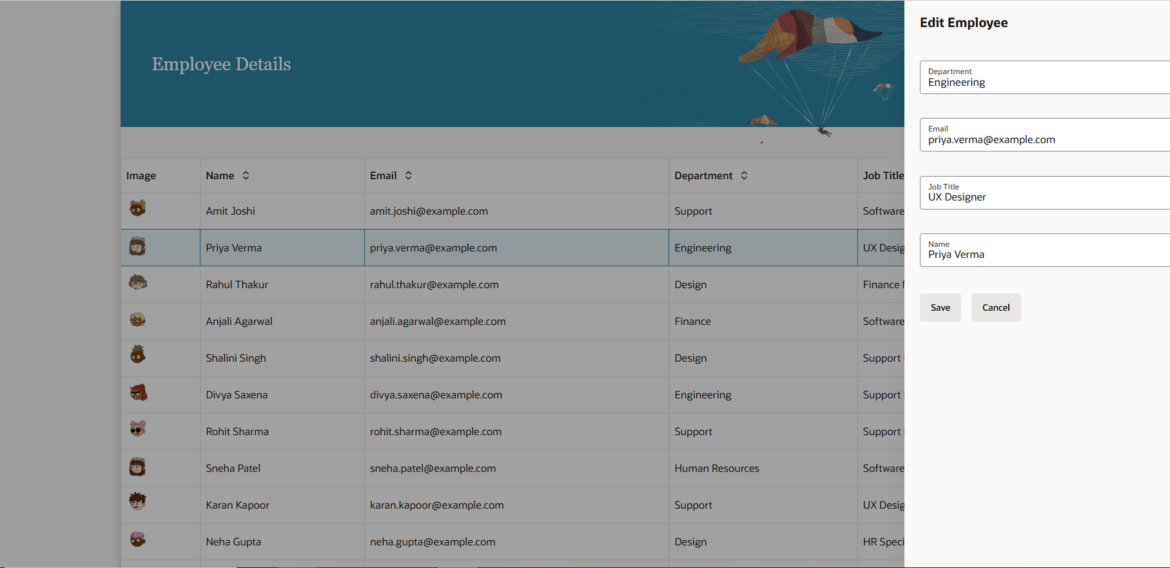Click Amit Joshi's avatar image
Image resolution: width=1170 pixels, height=568 pixels.
137,209
